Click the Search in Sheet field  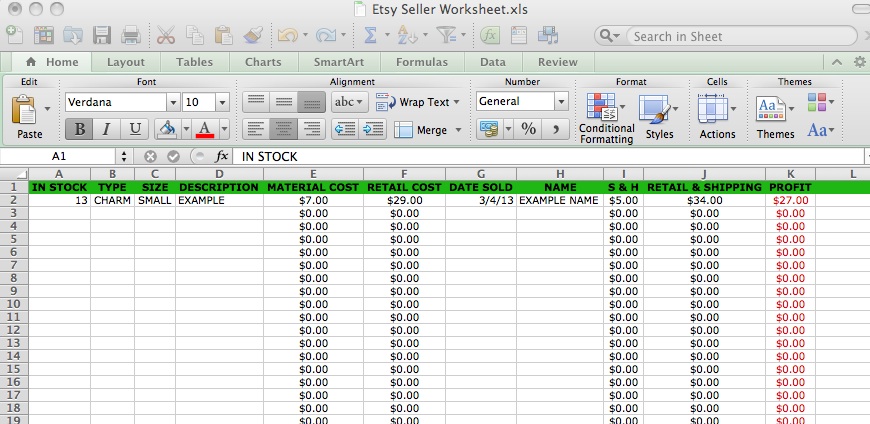[741, 37]
